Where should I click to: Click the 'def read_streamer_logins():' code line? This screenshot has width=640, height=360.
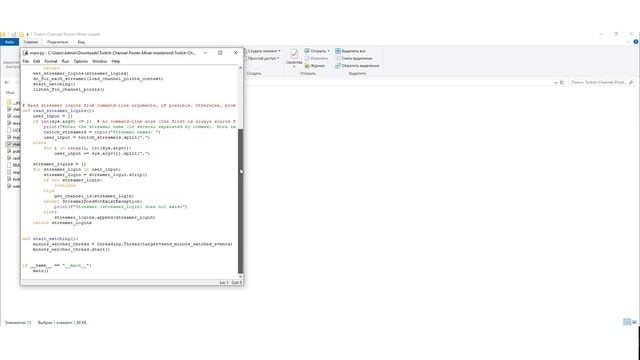coord(58,111)
